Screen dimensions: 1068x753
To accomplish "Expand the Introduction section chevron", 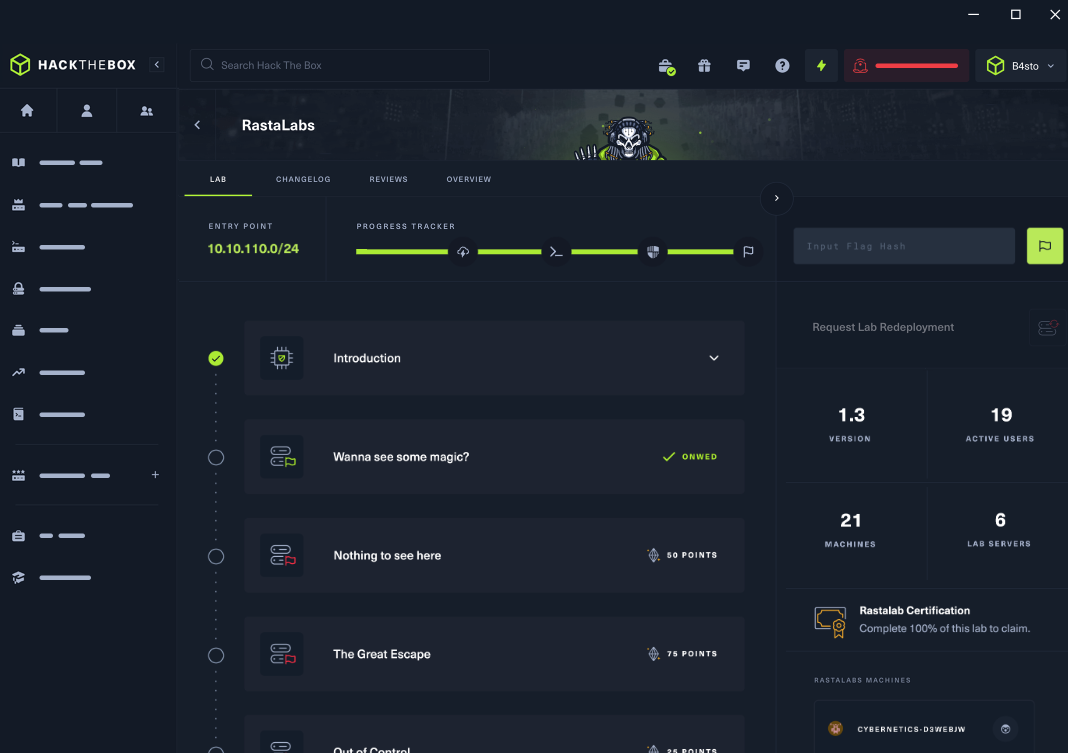I will tap(714, 358).
